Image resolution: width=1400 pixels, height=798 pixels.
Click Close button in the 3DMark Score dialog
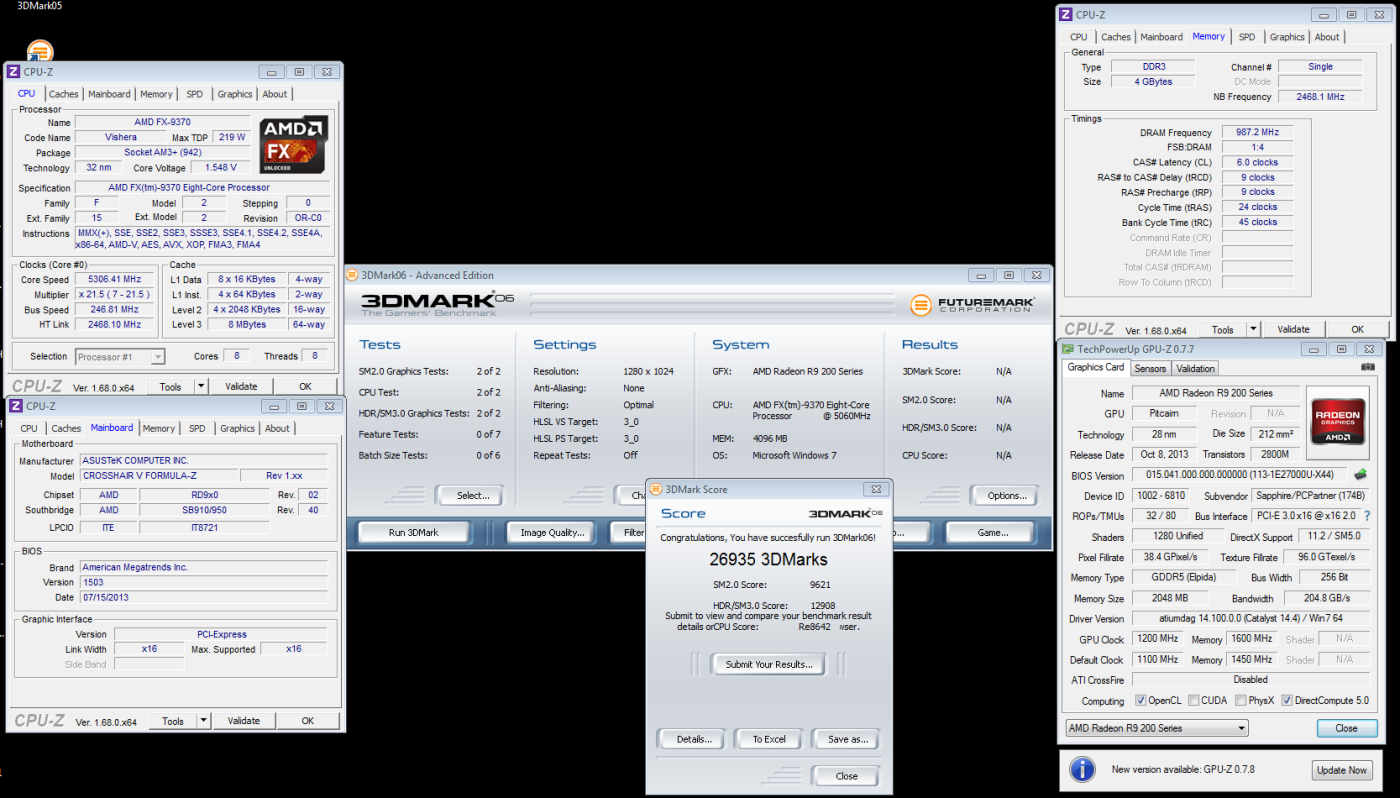point(846,776)
